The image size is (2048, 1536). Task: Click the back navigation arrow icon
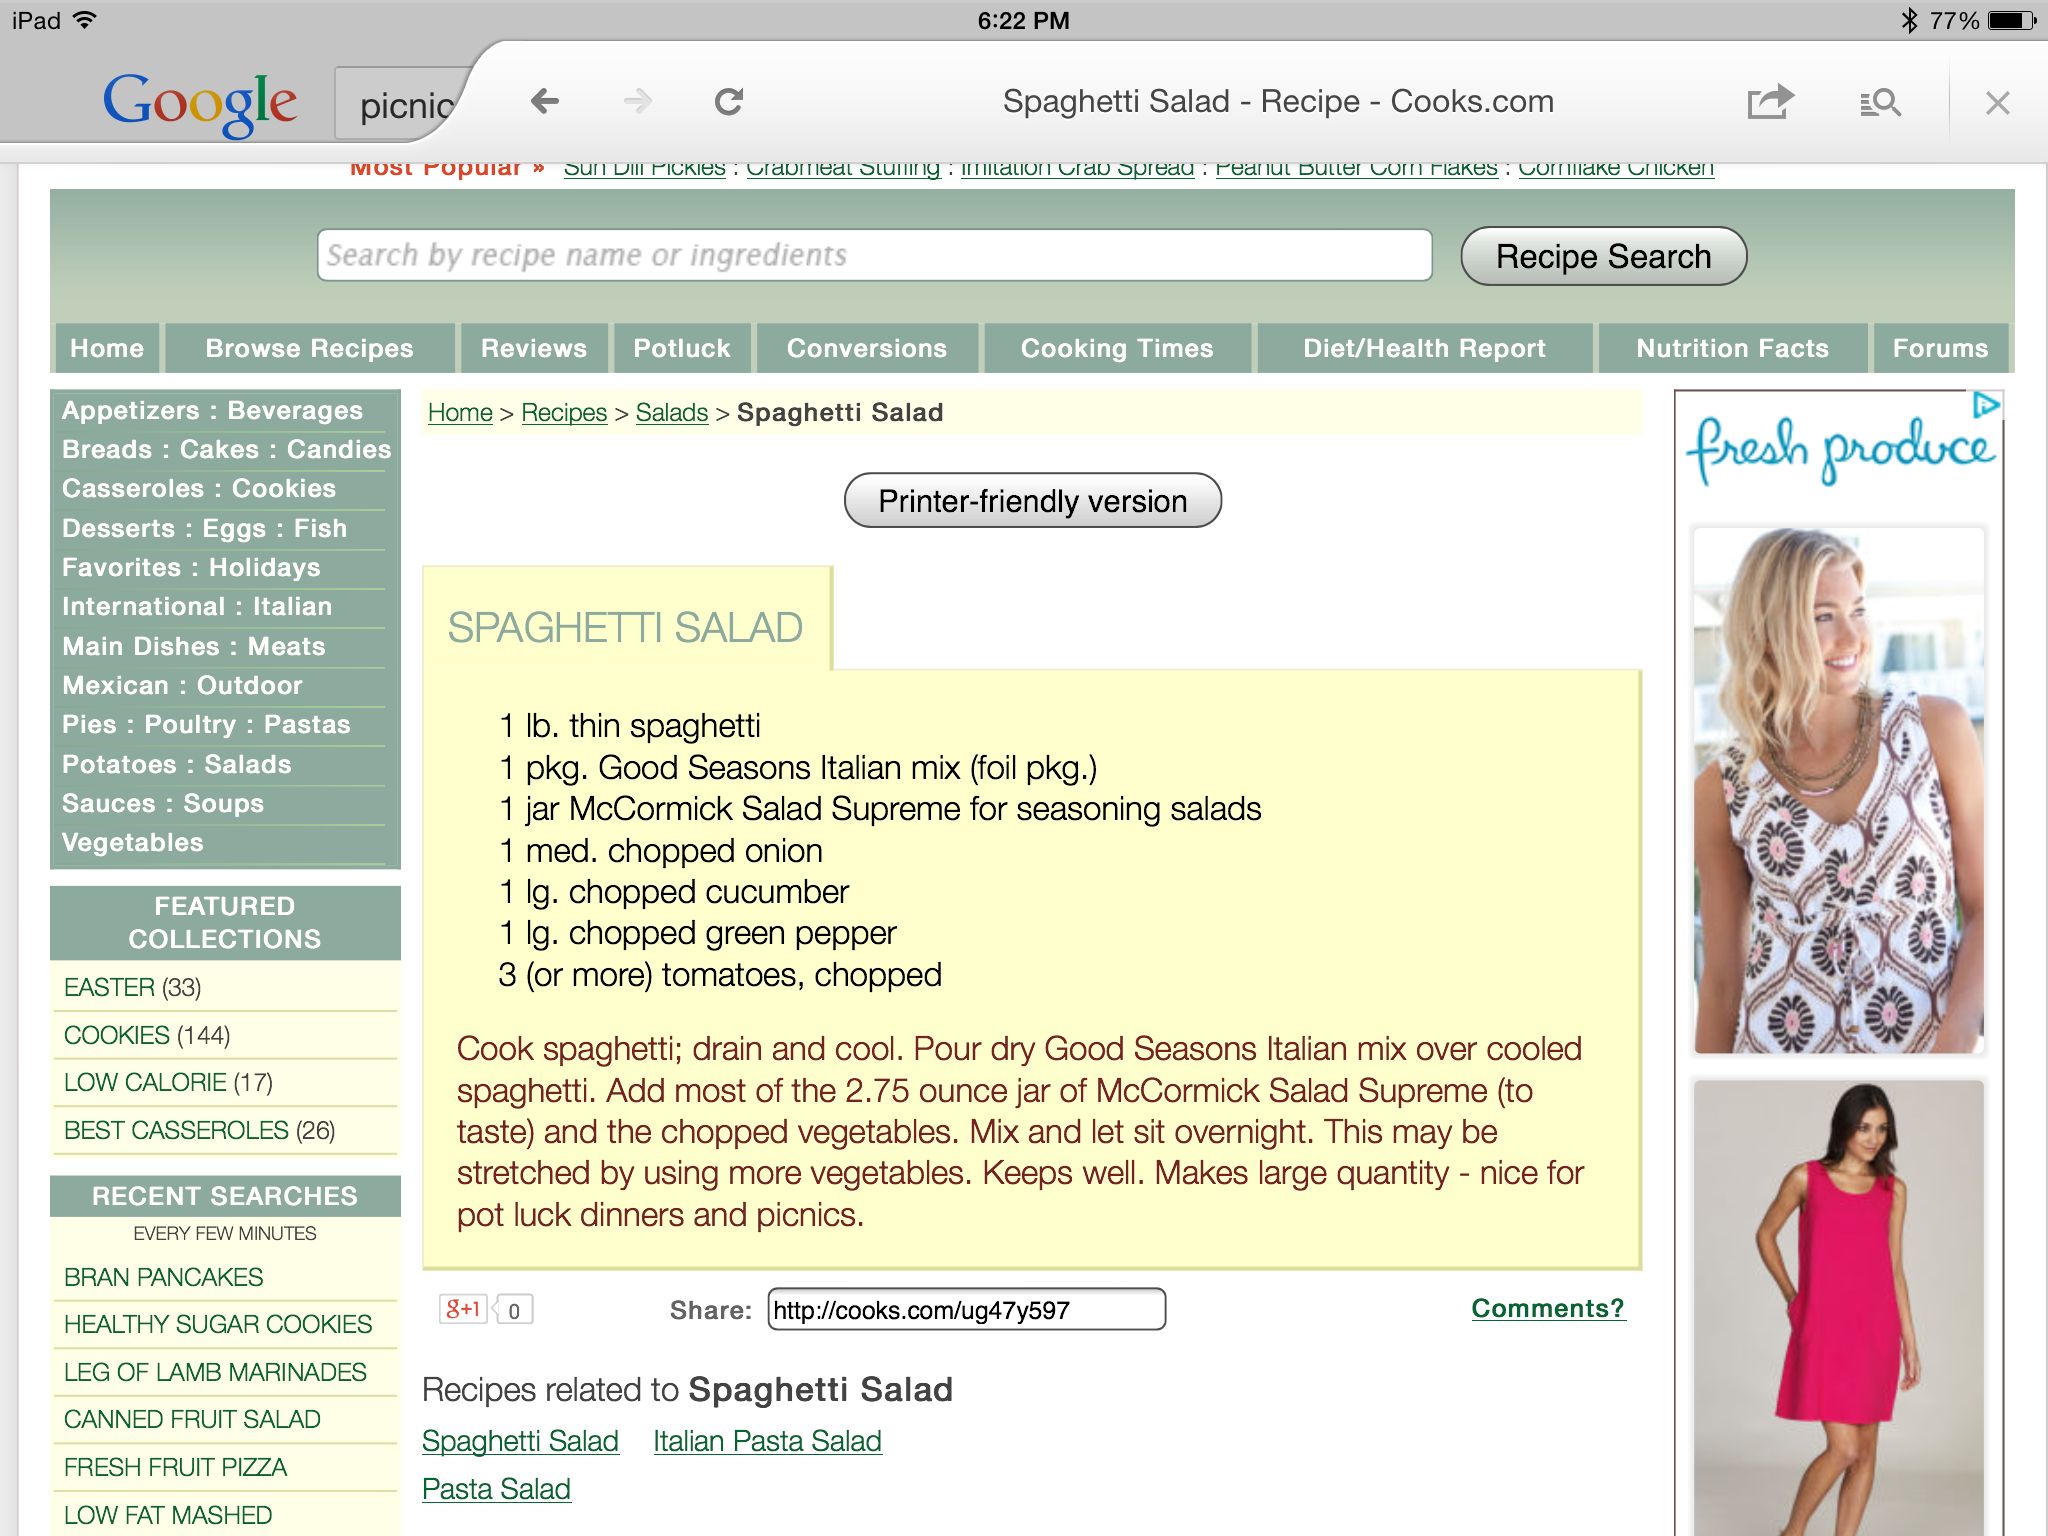(x=545, y=103)
